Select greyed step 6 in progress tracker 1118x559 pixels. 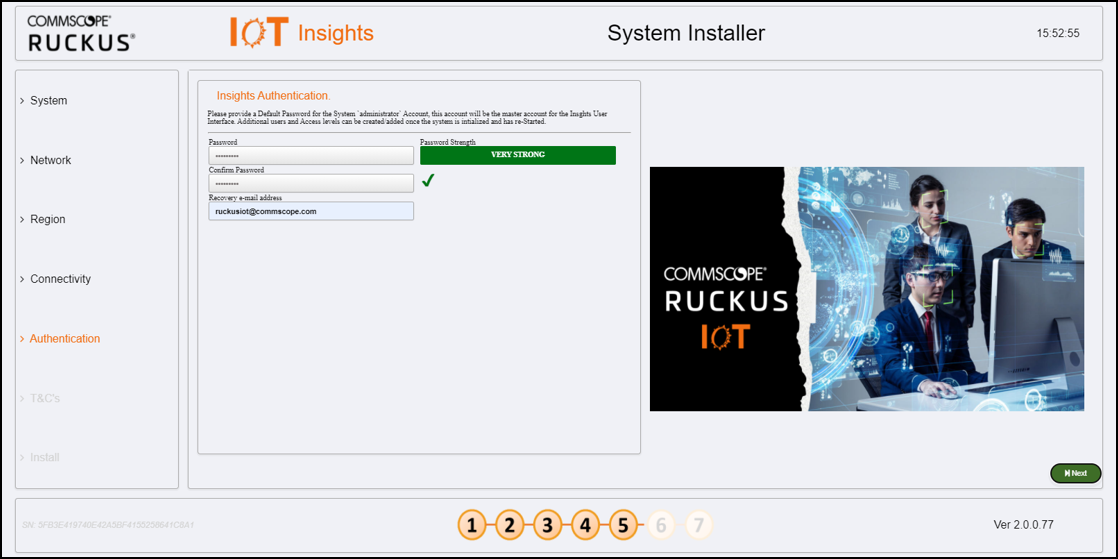(x=660, y=526)
